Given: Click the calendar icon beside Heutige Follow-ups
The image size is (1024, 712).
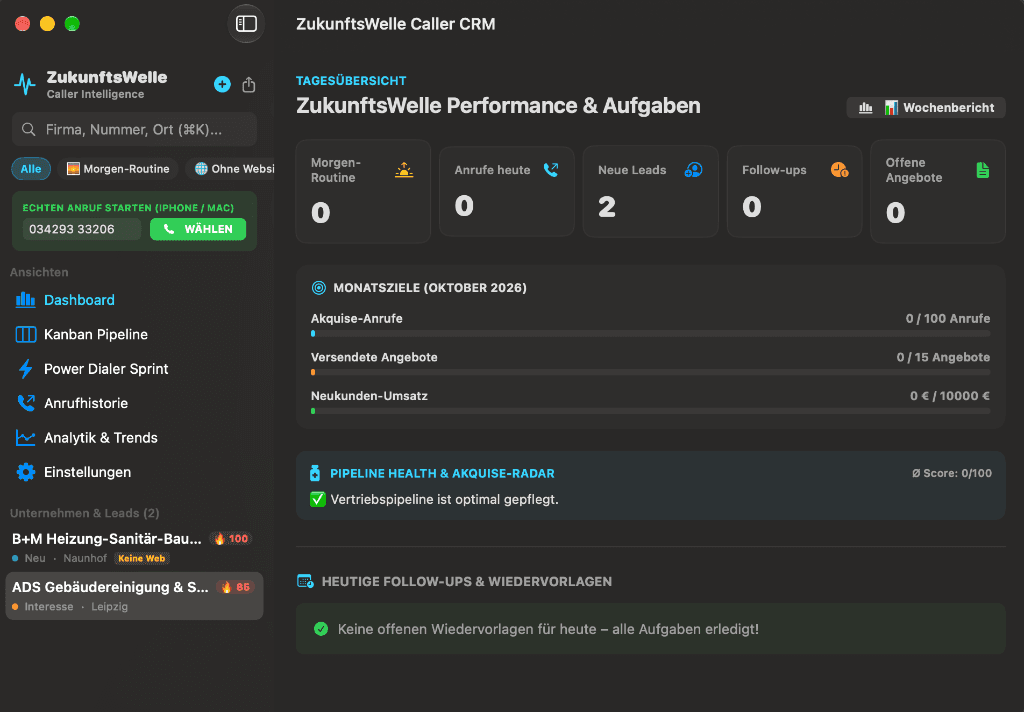Looking at the screenshot, I should pos(305,581).
